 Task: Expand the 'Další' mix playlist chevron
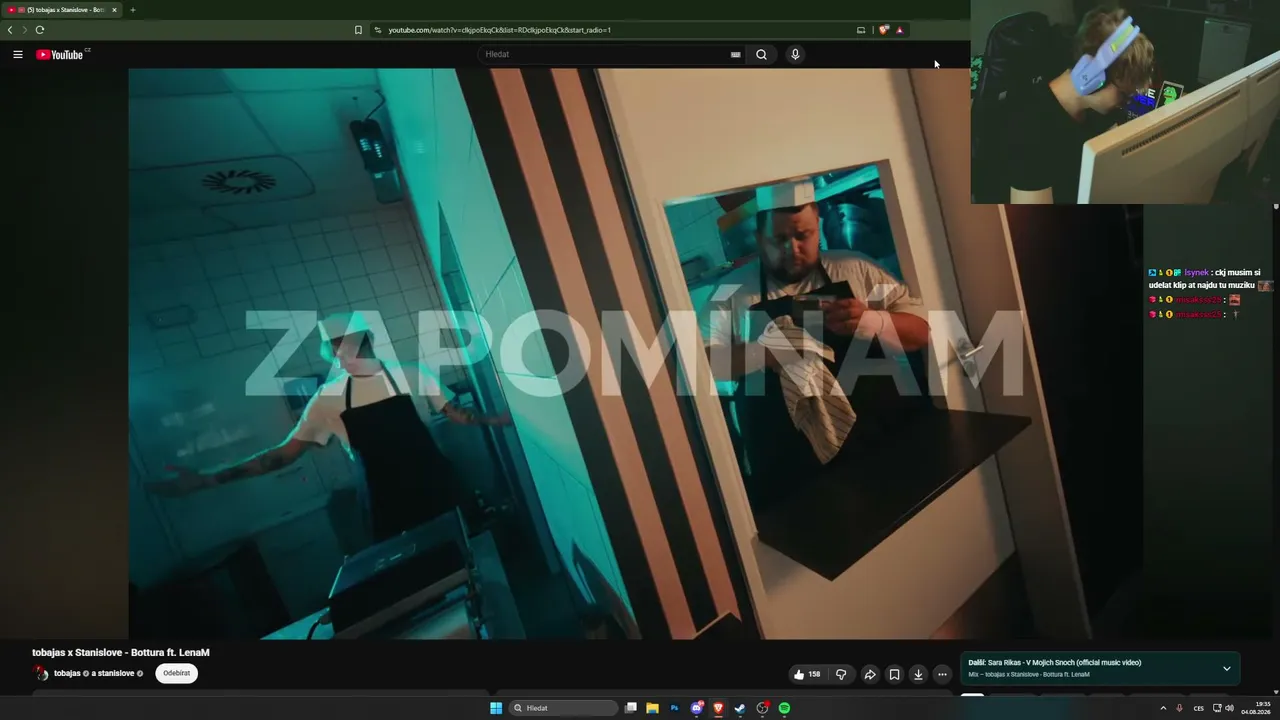(1227, 668)
